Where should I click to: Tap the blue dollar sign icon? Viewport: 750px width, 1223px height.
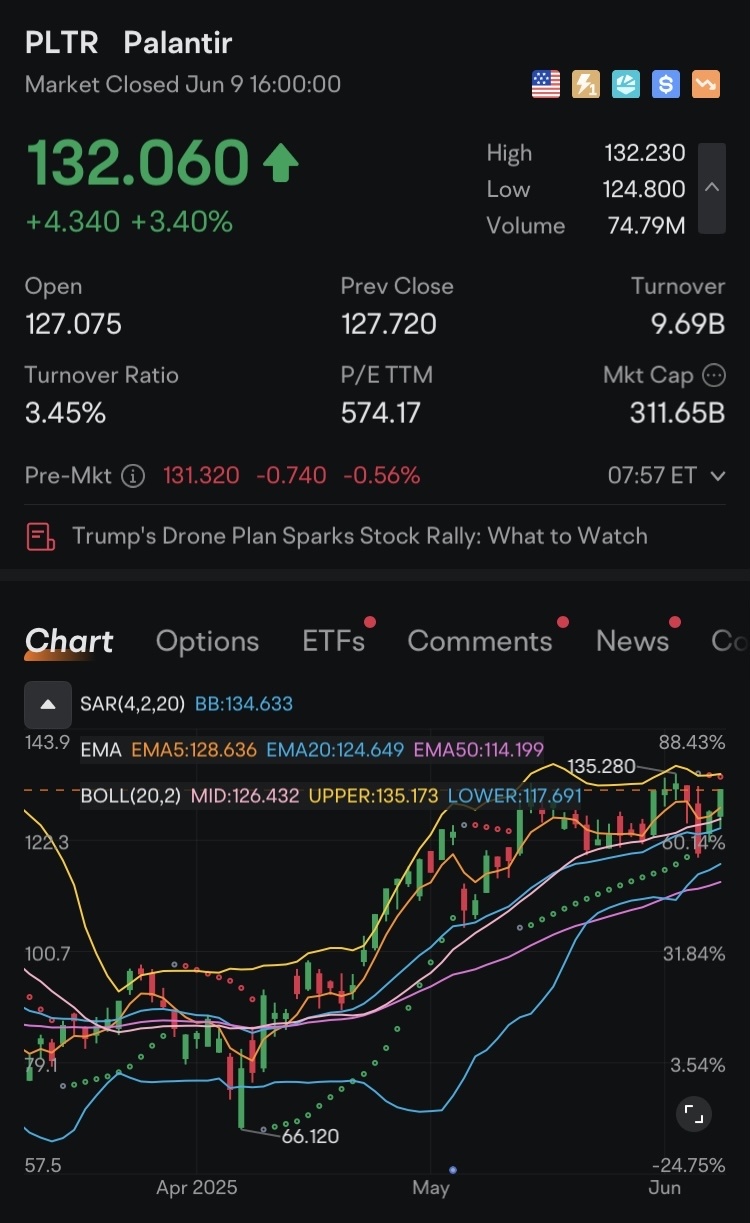tap(665, 84)
